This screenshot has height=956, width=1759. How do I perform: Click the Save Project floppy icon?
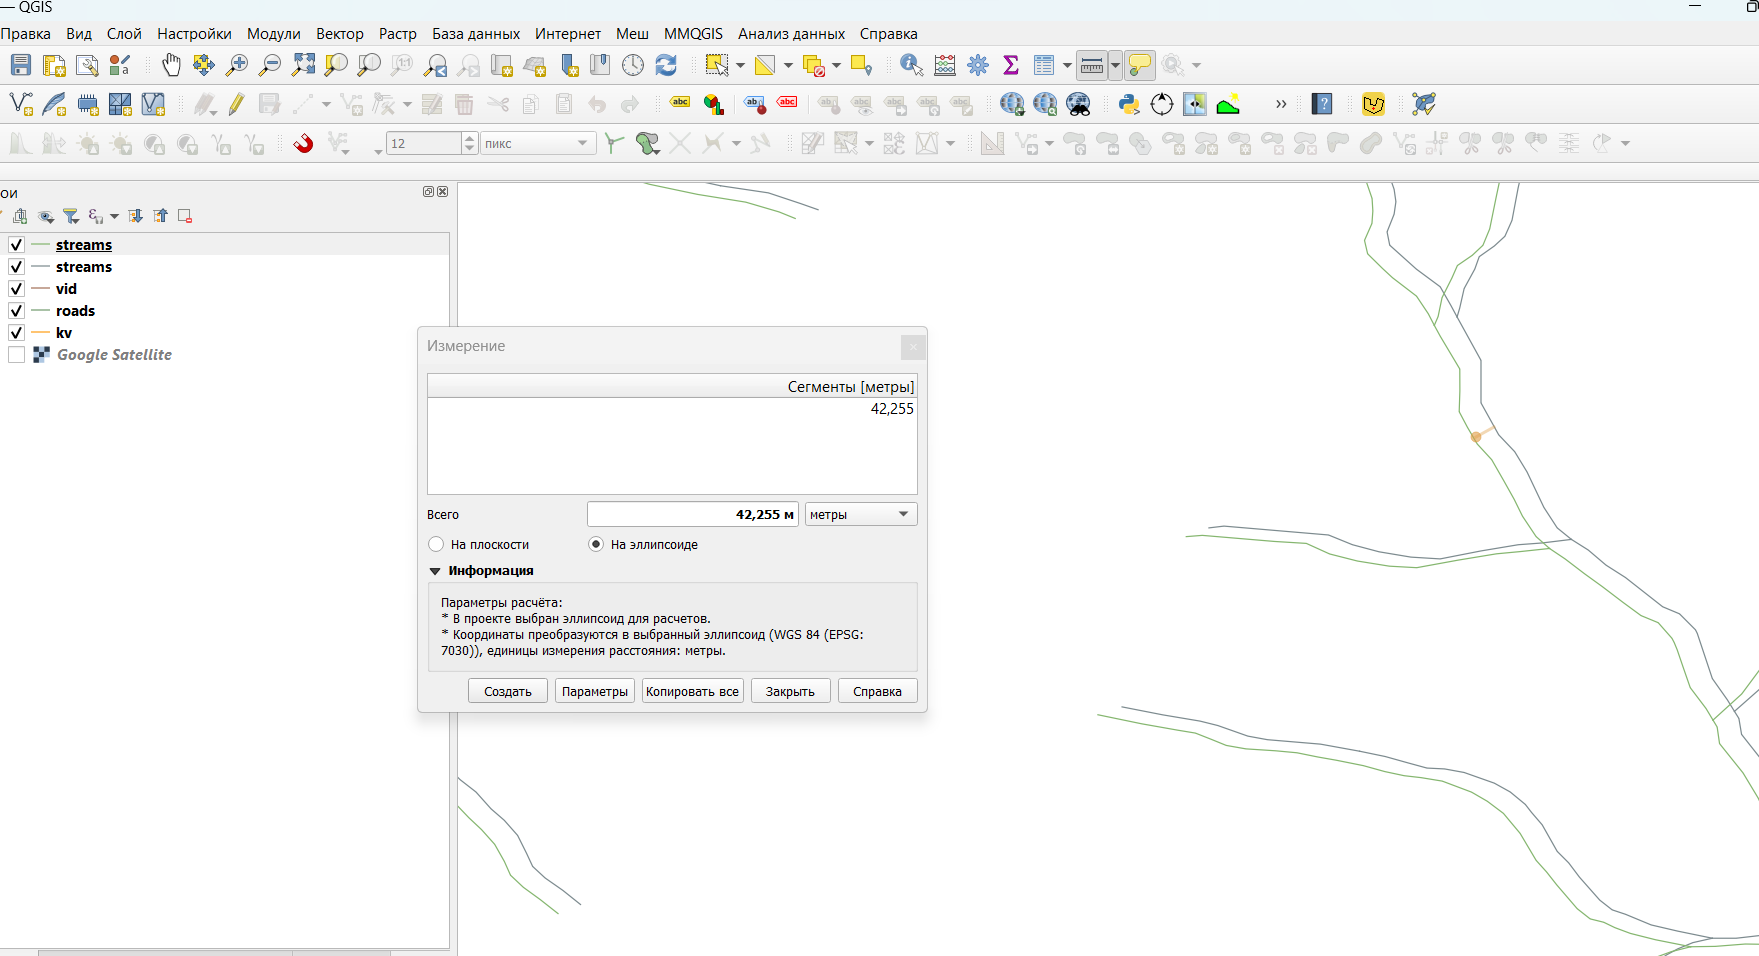tap(21, 65)
